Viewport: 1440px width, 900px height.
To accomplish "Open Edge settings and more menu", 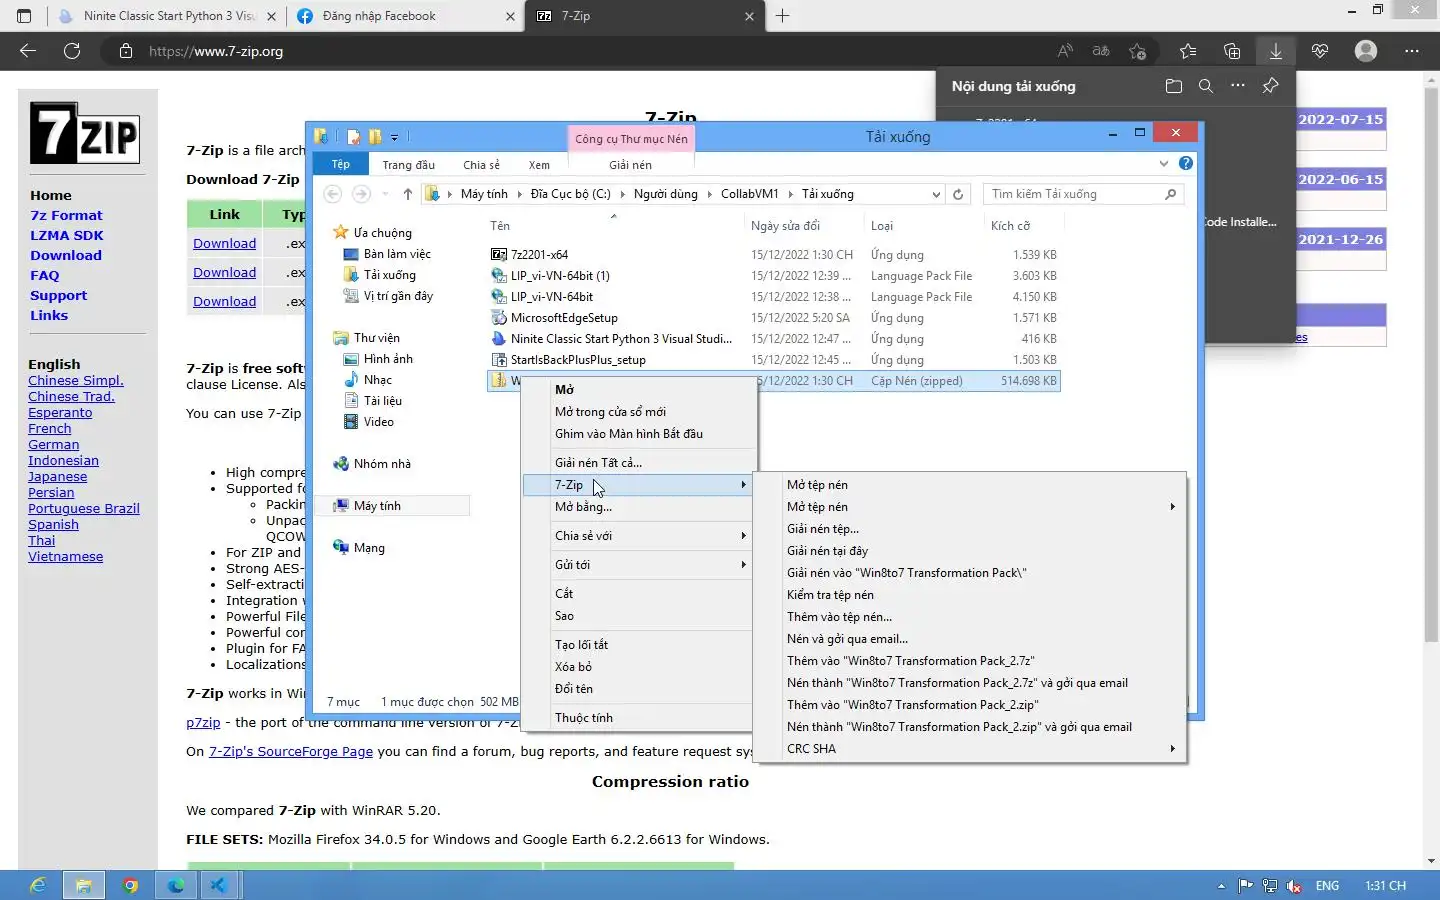I will click(1412, 51).
